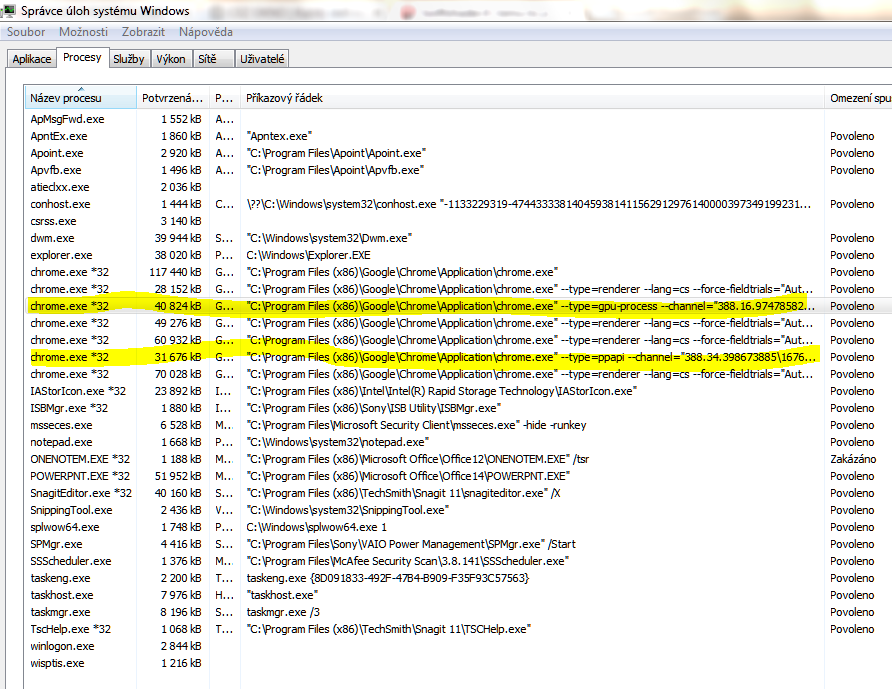Sort by Název procesu column header
The image size is (892, 689).
point(80,98)
